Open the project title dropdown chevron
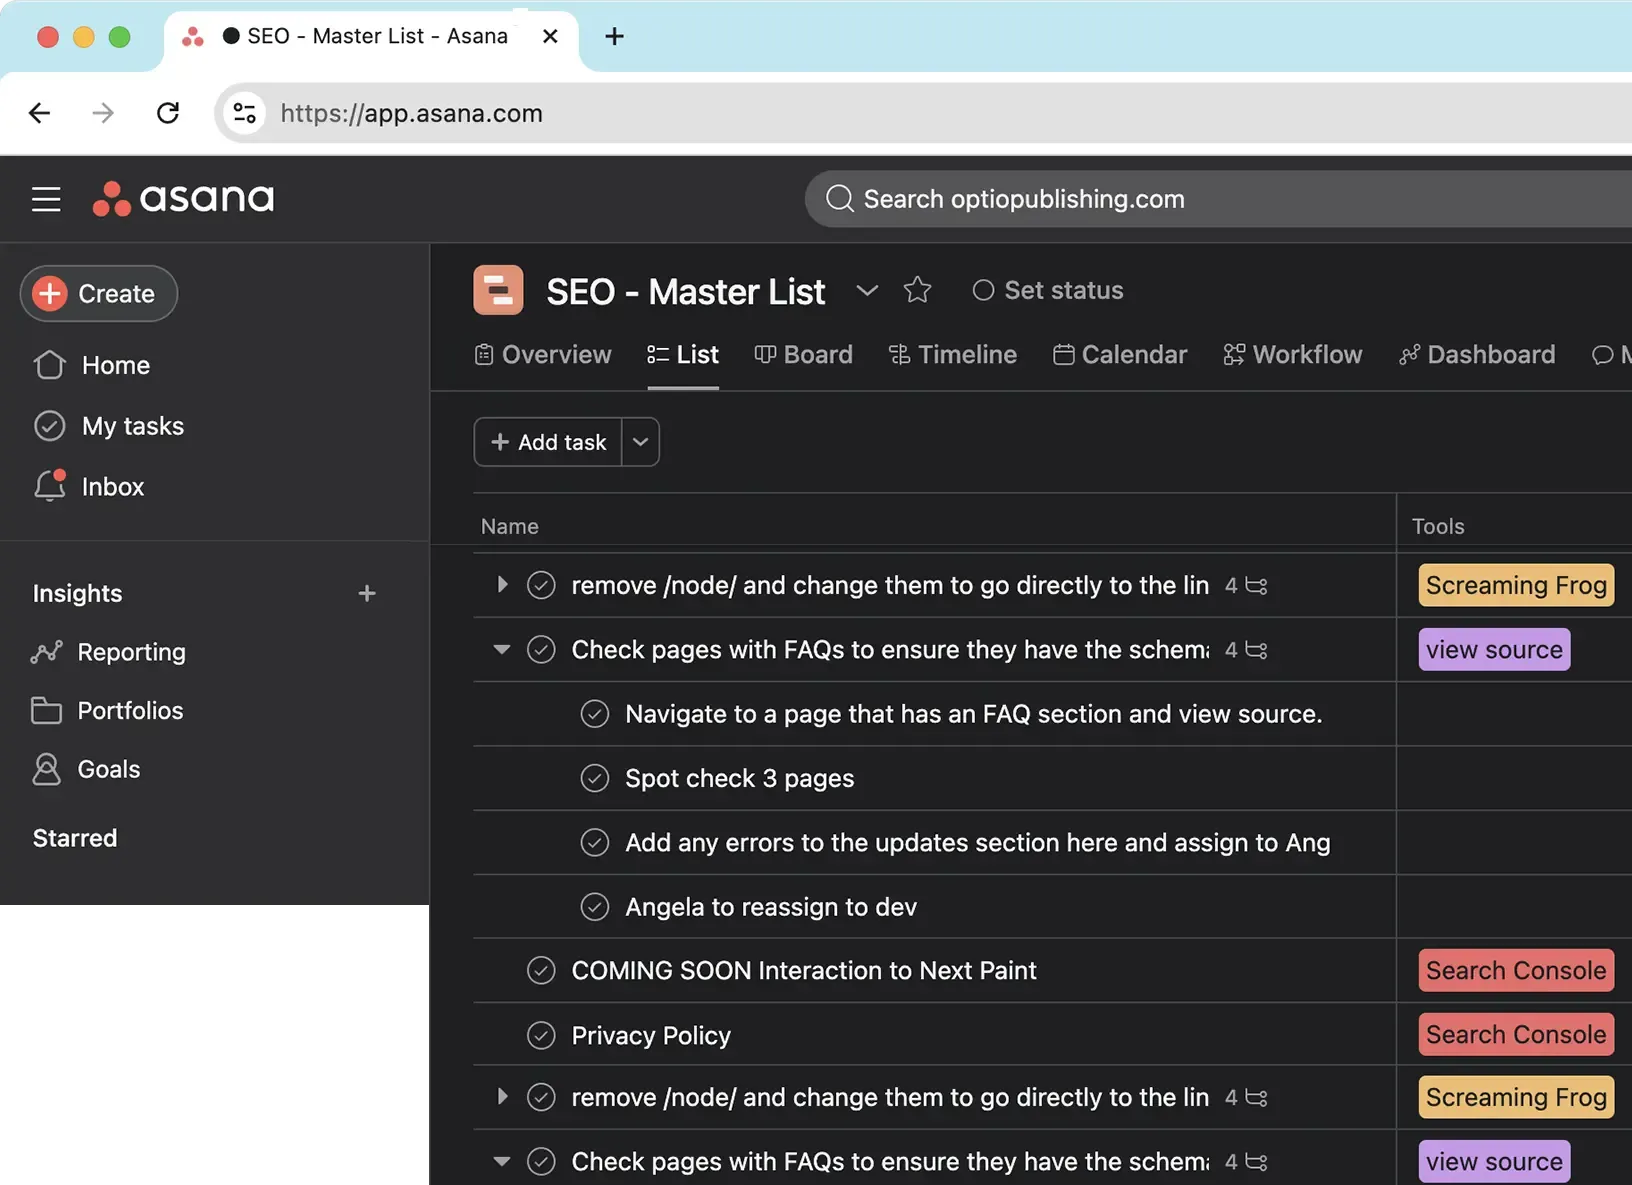 coord(867,290)
